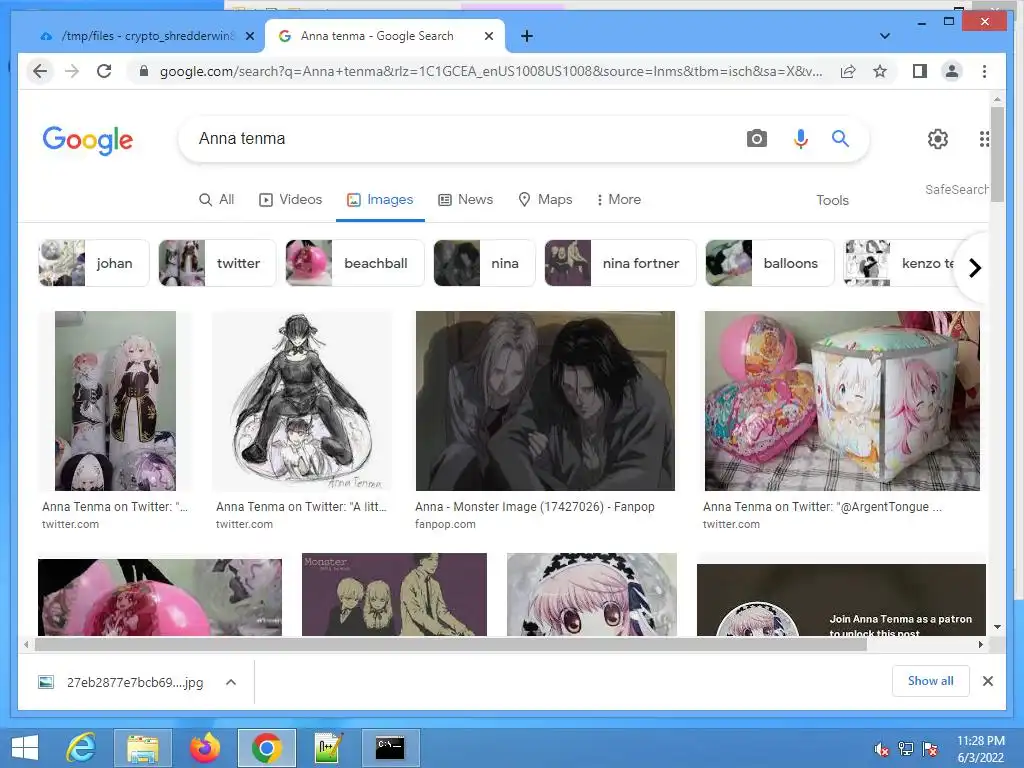
Task: Open the fanpop.com source link
Action: 445,524
